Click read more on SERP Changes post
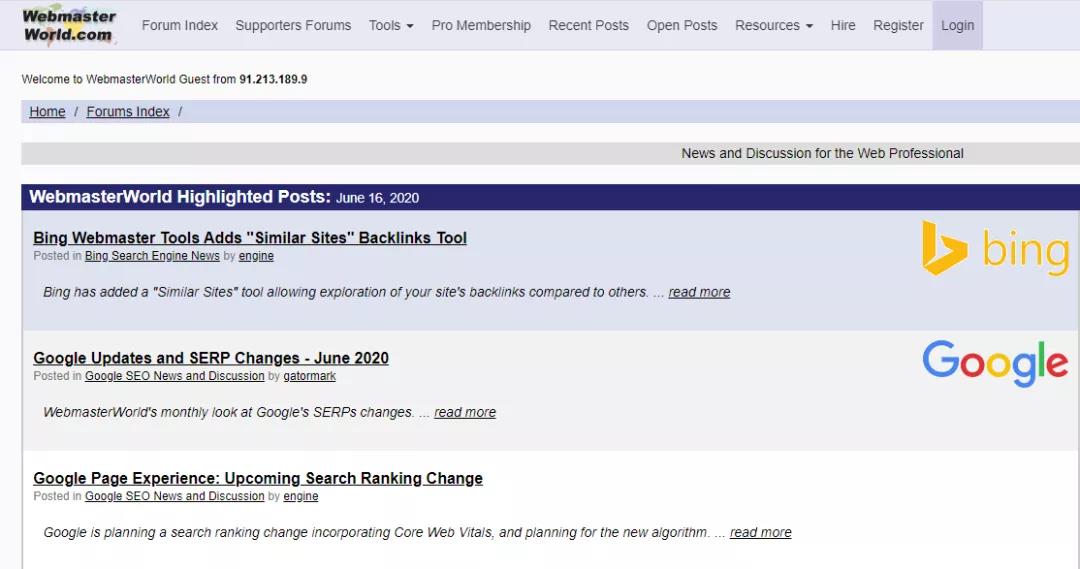The image size is (1080, 569). click(x=465, y=412)
